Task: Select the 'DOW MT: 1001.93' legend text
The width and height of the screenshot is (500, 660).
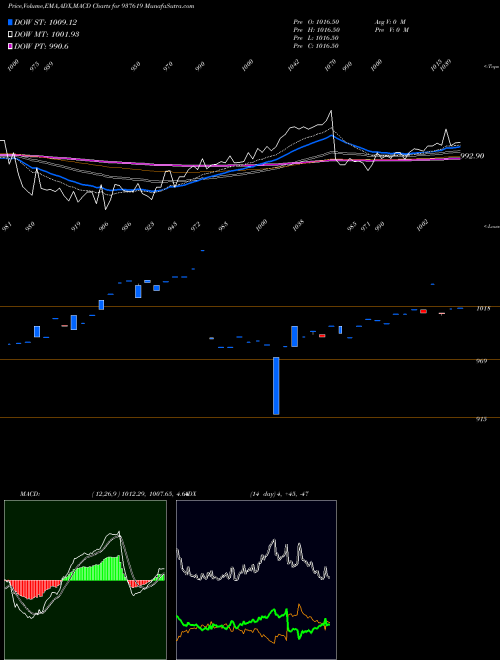Action: (47, 34)
